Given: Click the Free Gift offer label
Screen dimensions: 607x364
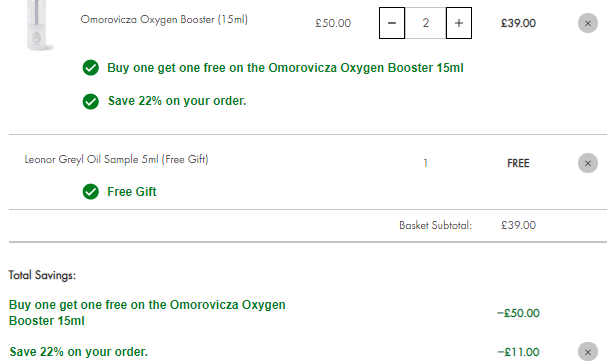Looking at the screenshot, I should tap(132, 192).
